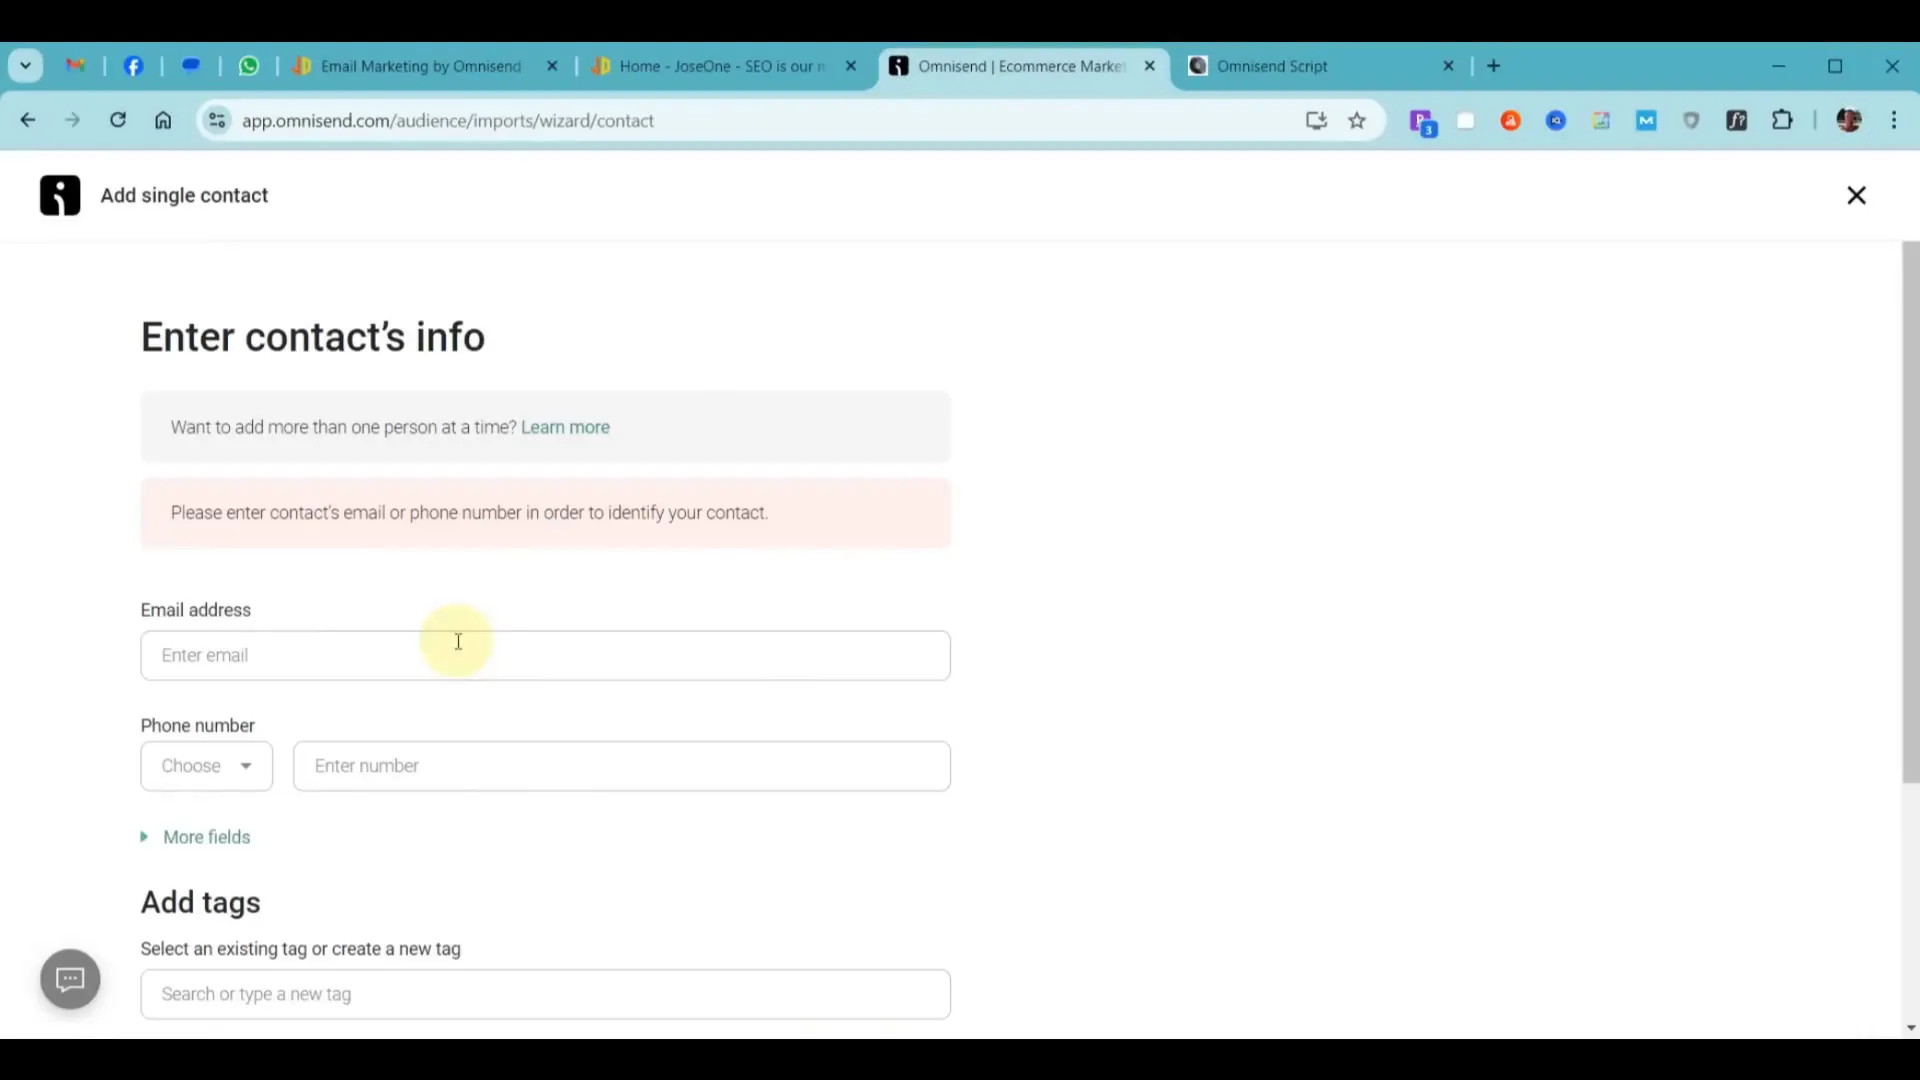Screen dimensions: 1920x1080
Task: Close the Add single contact wizard
Action: (1856, 195)
